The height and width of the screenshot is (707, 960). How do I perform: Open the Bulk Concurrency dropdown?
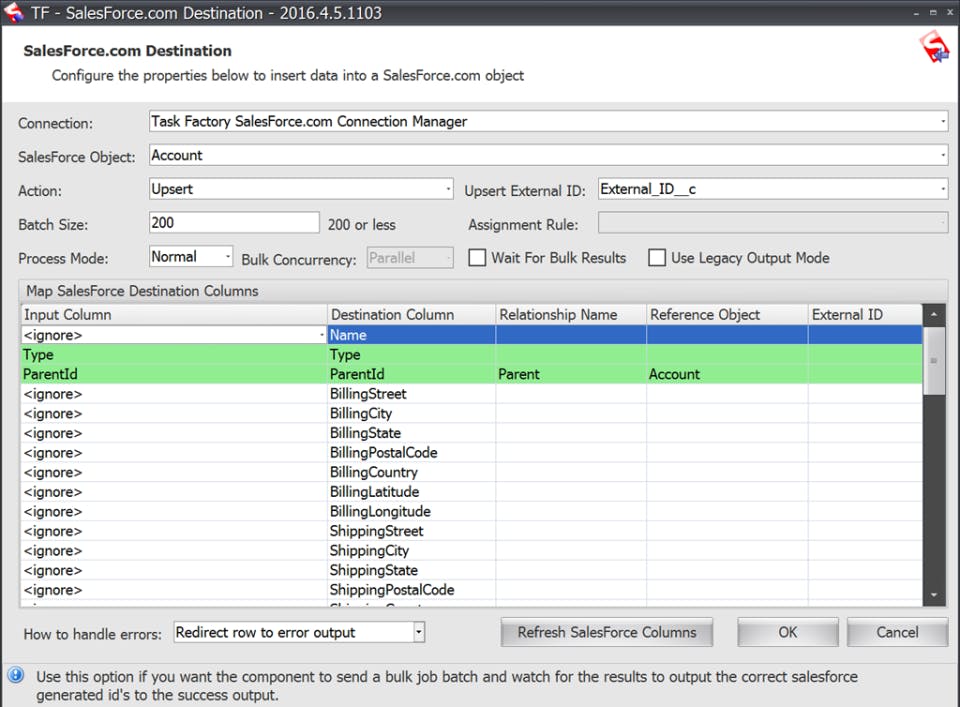[x=449, y=258]
